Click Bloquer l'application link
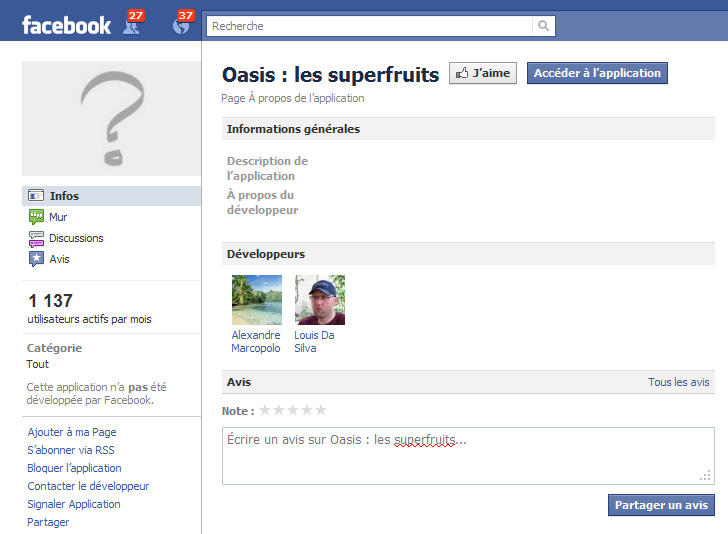Viewport: 728px width, 534px height. point(74,468)
